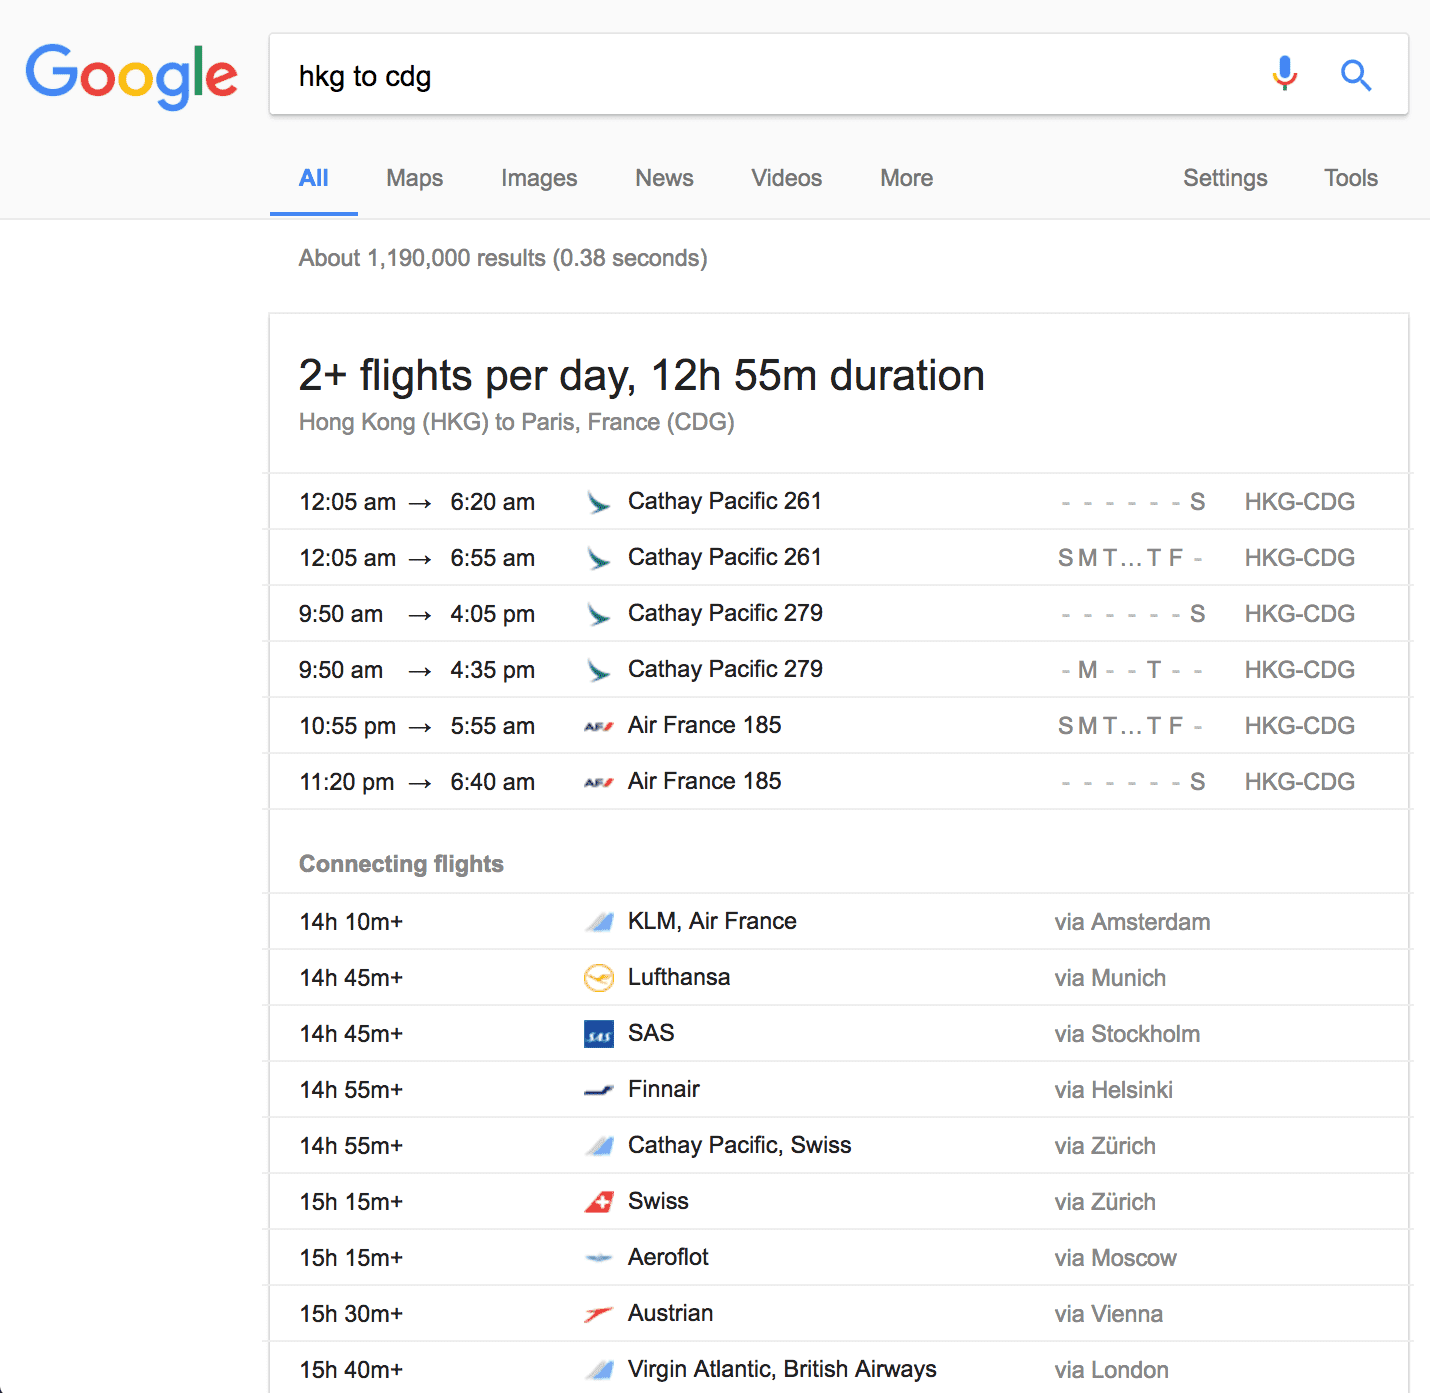Click '15h 30m+' duration
Image resolution: width=1430 pixels, height=1393 pixels.
[351, 1314]
